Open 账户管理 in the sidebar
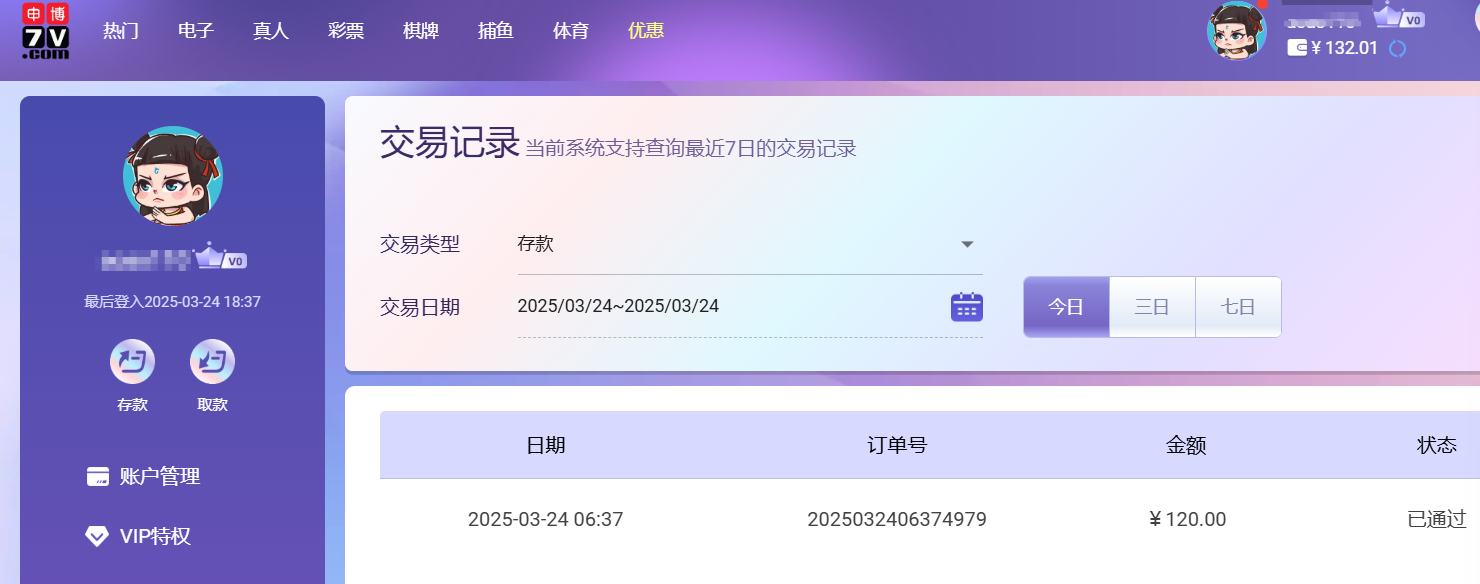1480x584 pixels. point(159,477)
